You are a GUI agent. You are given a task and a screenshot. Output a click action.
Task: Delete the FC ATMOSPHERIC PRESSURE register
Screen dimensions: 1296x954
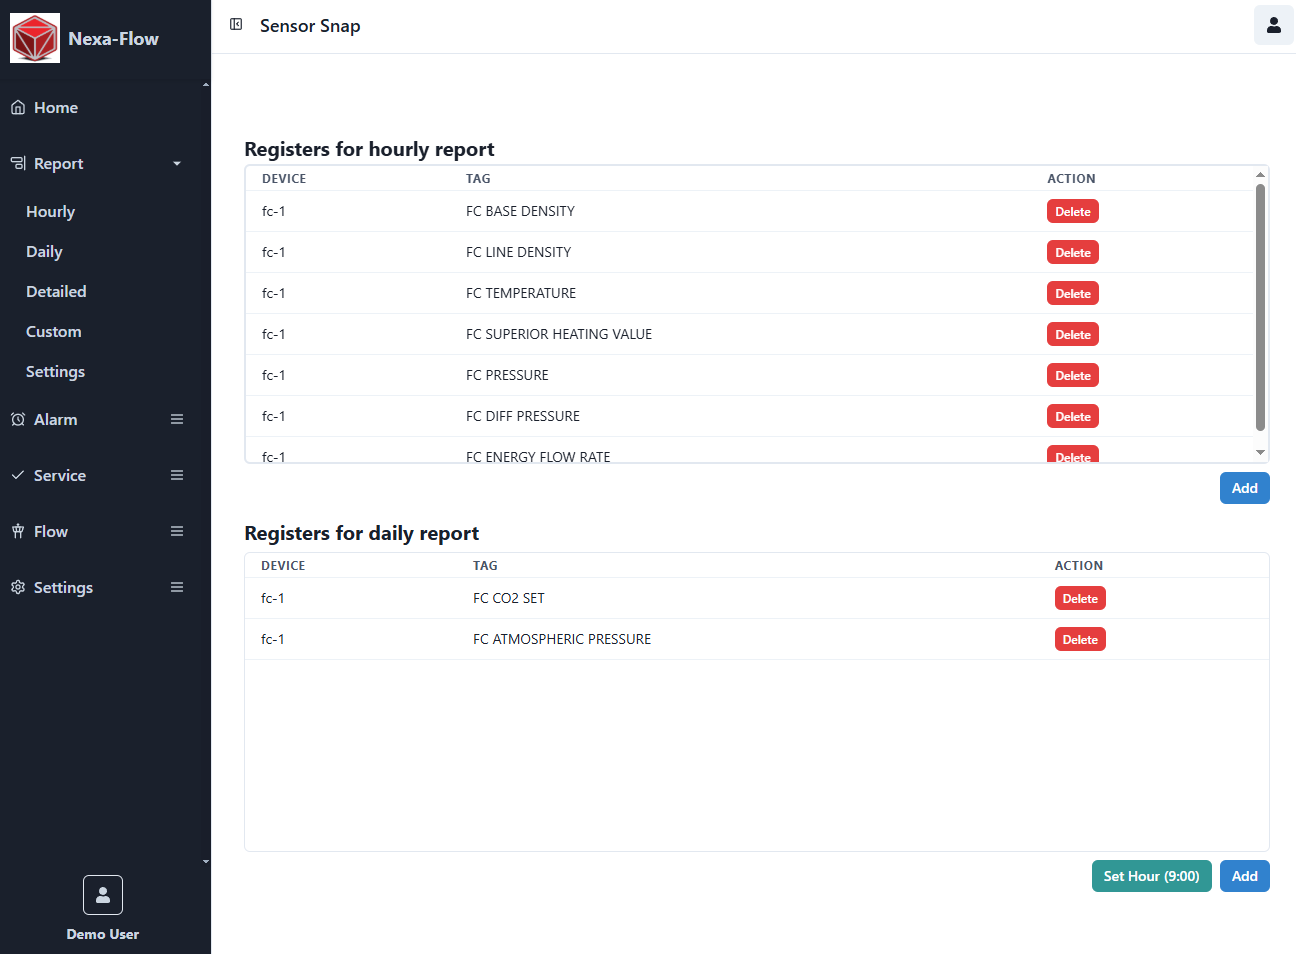pyautogui.click(x=1079, y=640)
